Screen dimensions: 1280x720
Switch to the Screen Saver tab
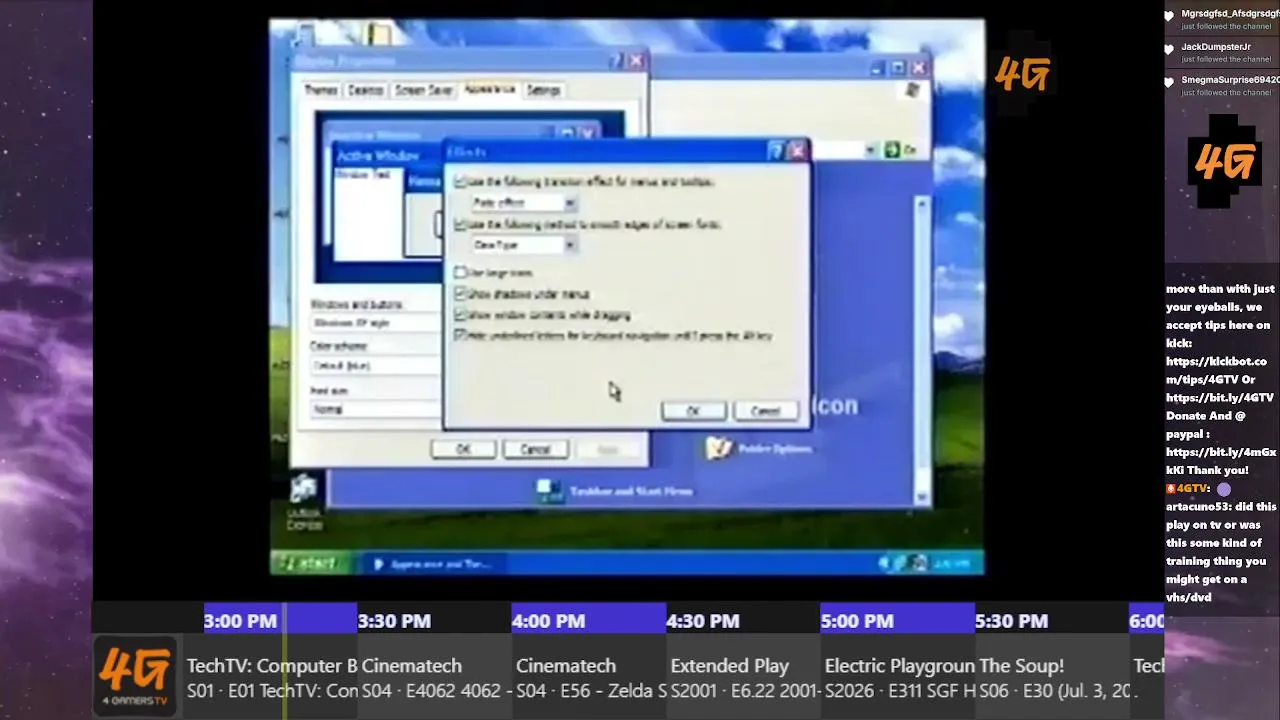(x=424, y=90)
